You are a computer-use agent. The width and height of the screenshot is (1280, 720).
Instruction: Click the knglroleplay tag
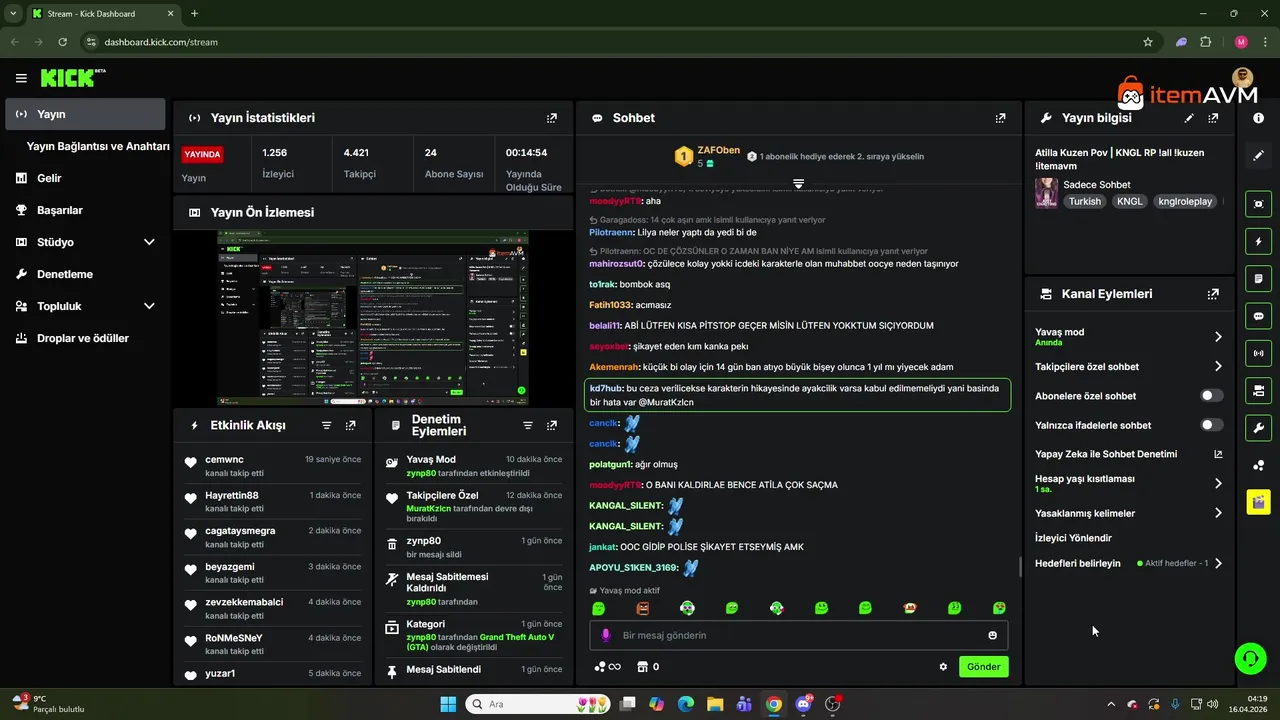coord(1185,201)
